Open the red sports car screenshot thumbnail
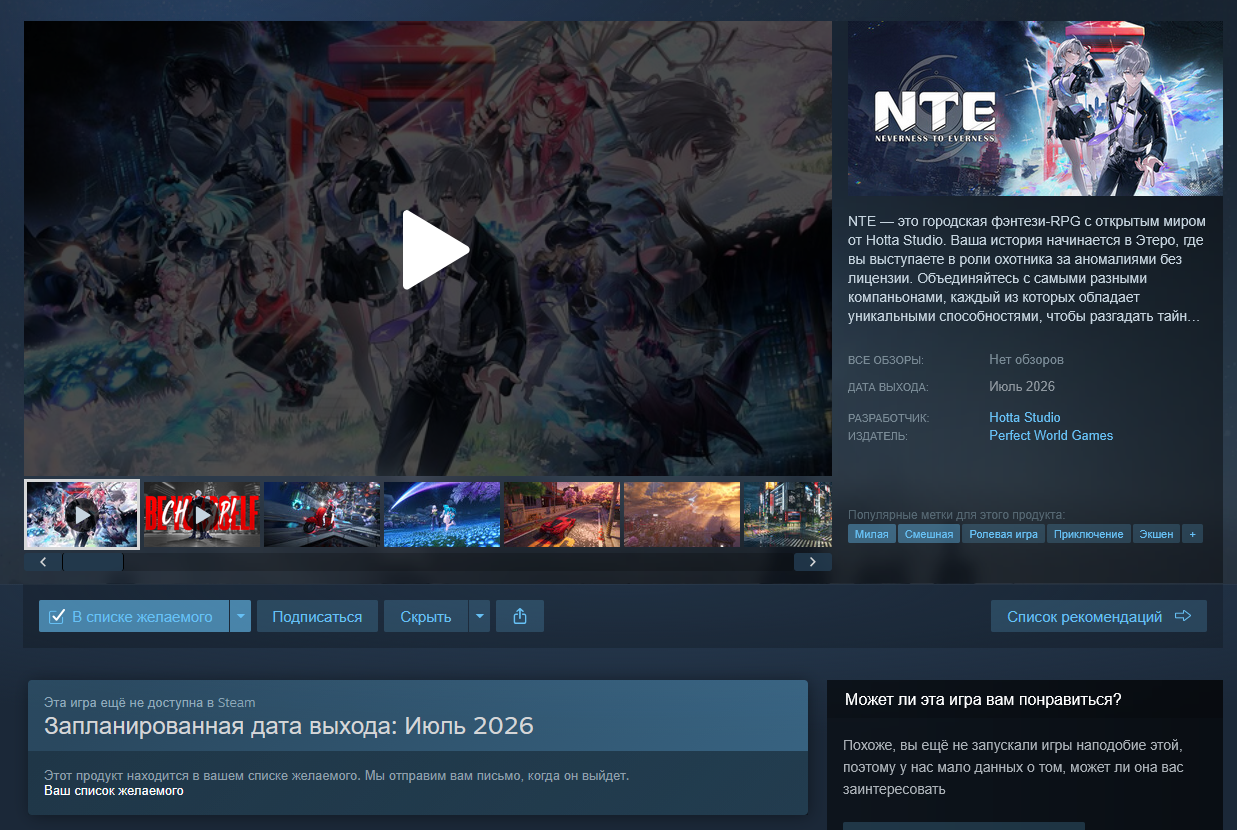1237x830 pixels. coord(561,514)
